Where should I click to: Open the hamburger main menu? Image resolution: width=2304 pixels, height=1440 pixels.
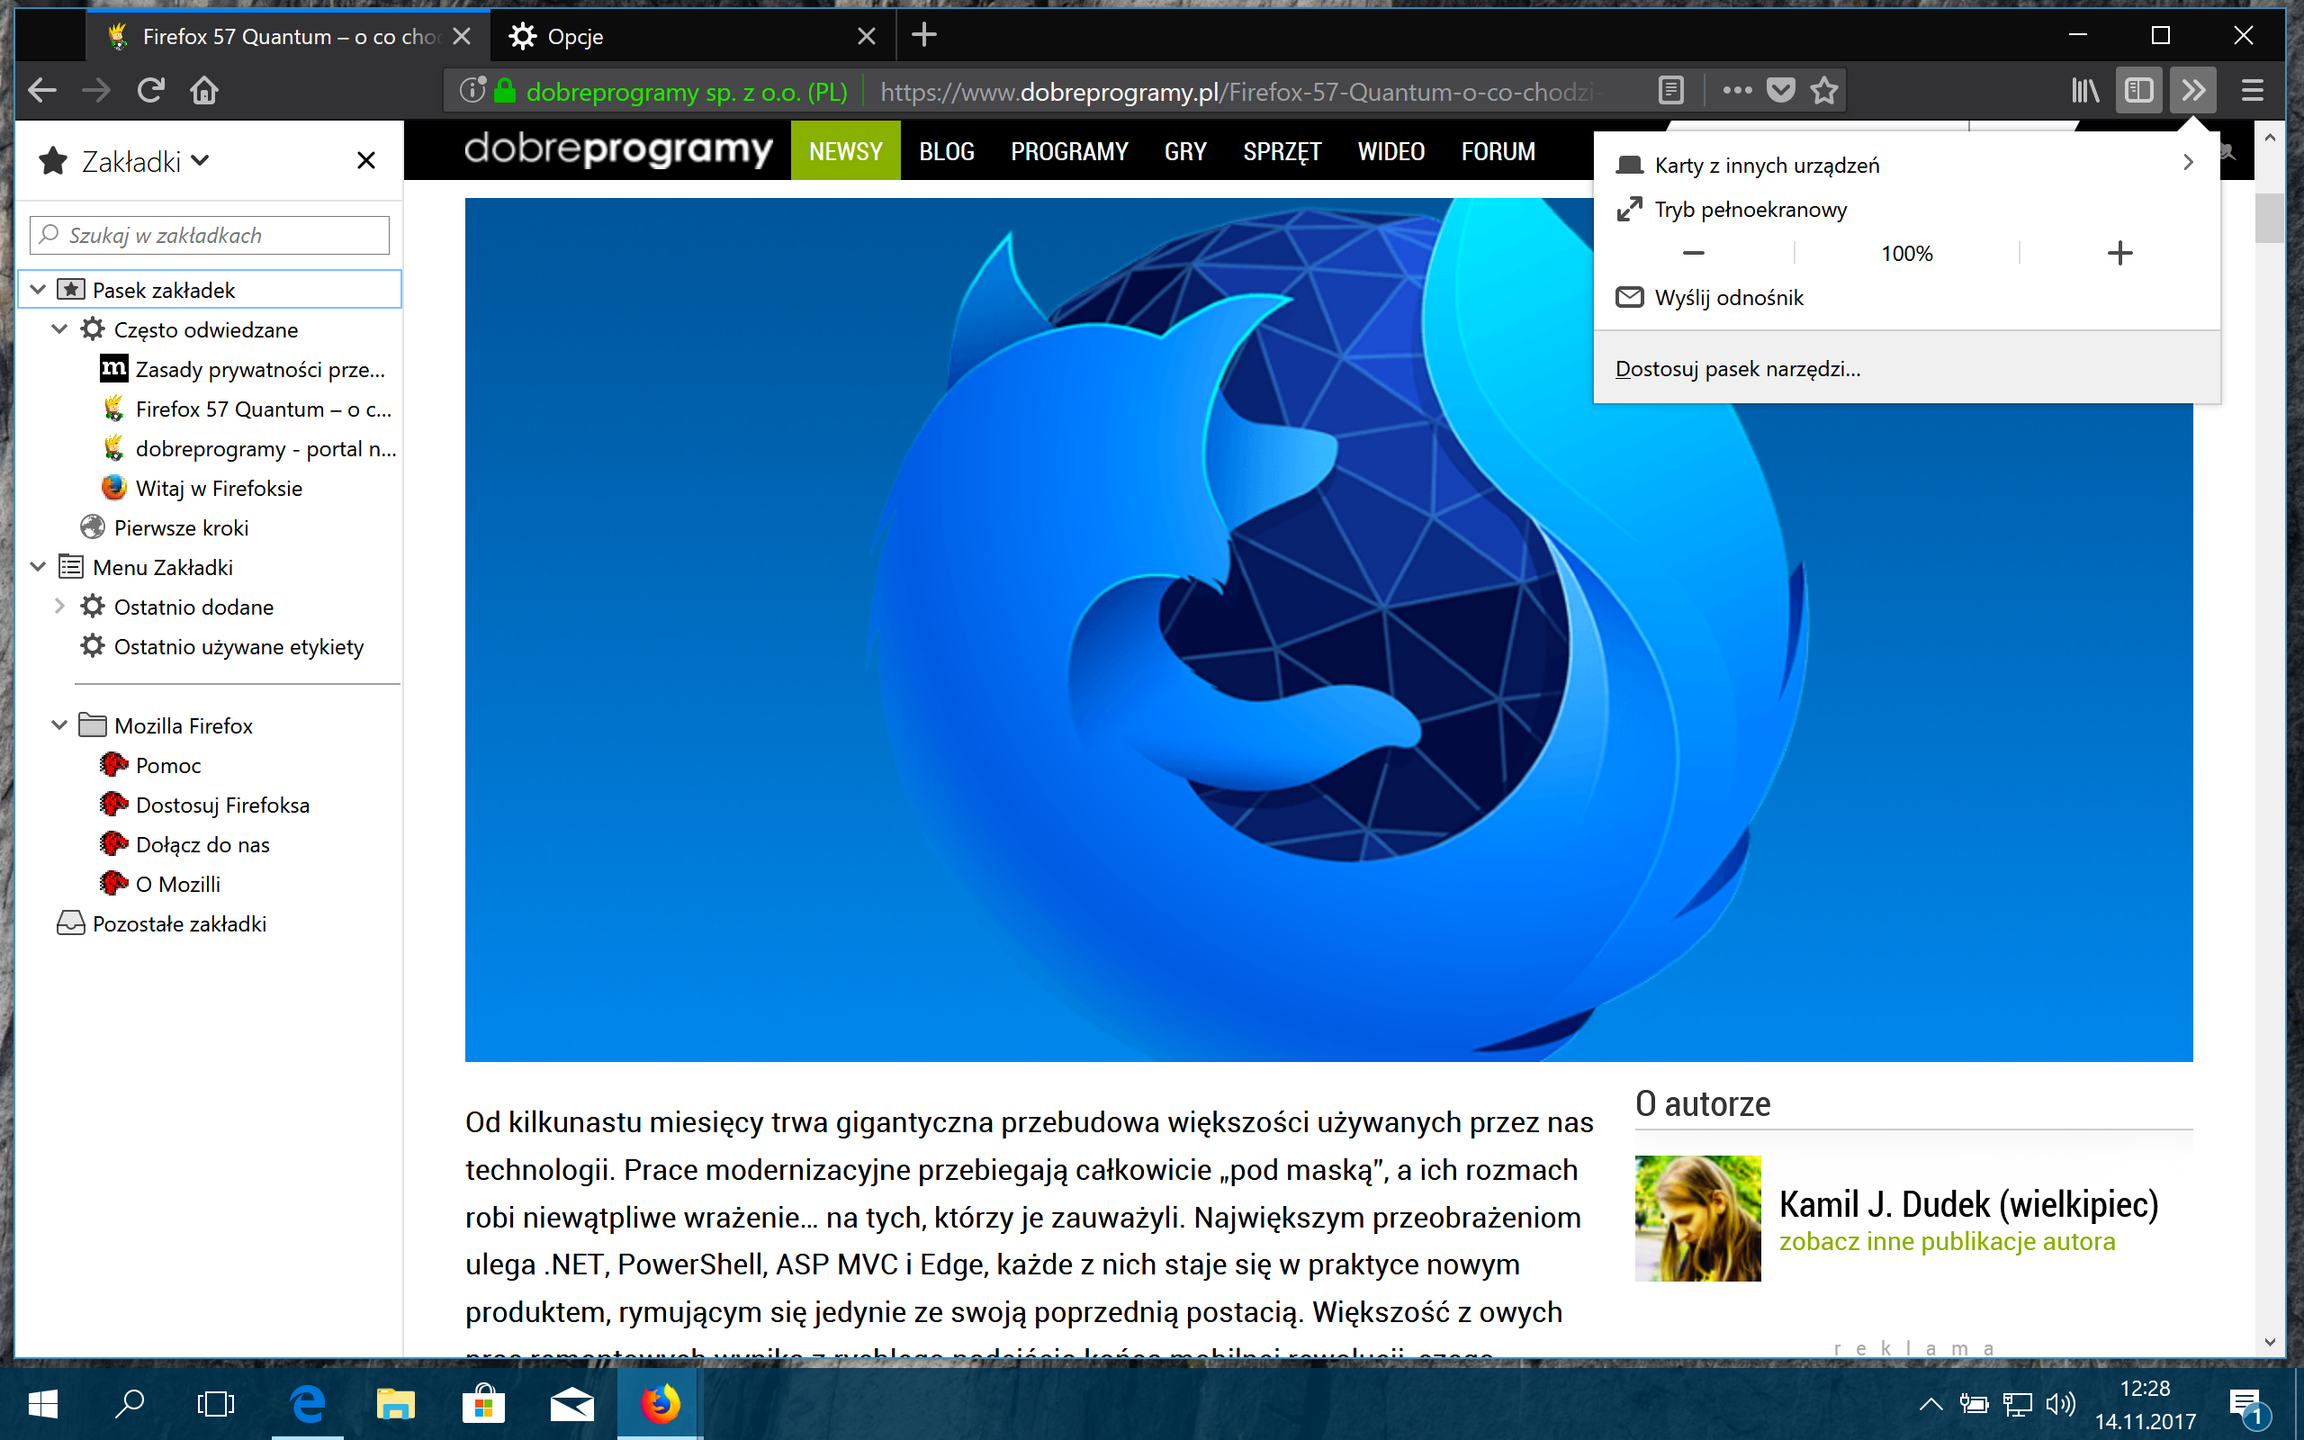click(2252, 89)
